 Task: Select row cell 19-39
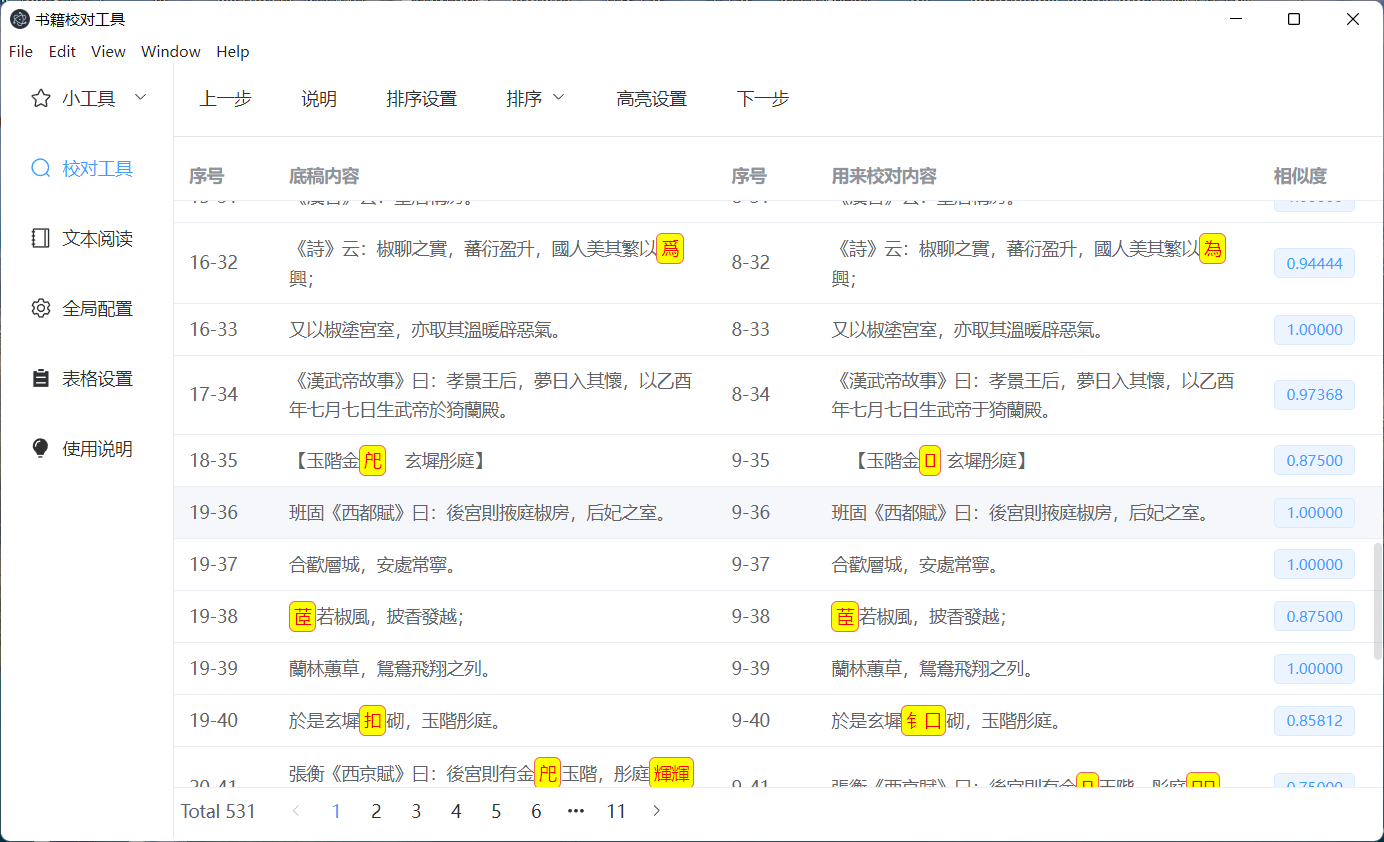pos(214,668)
